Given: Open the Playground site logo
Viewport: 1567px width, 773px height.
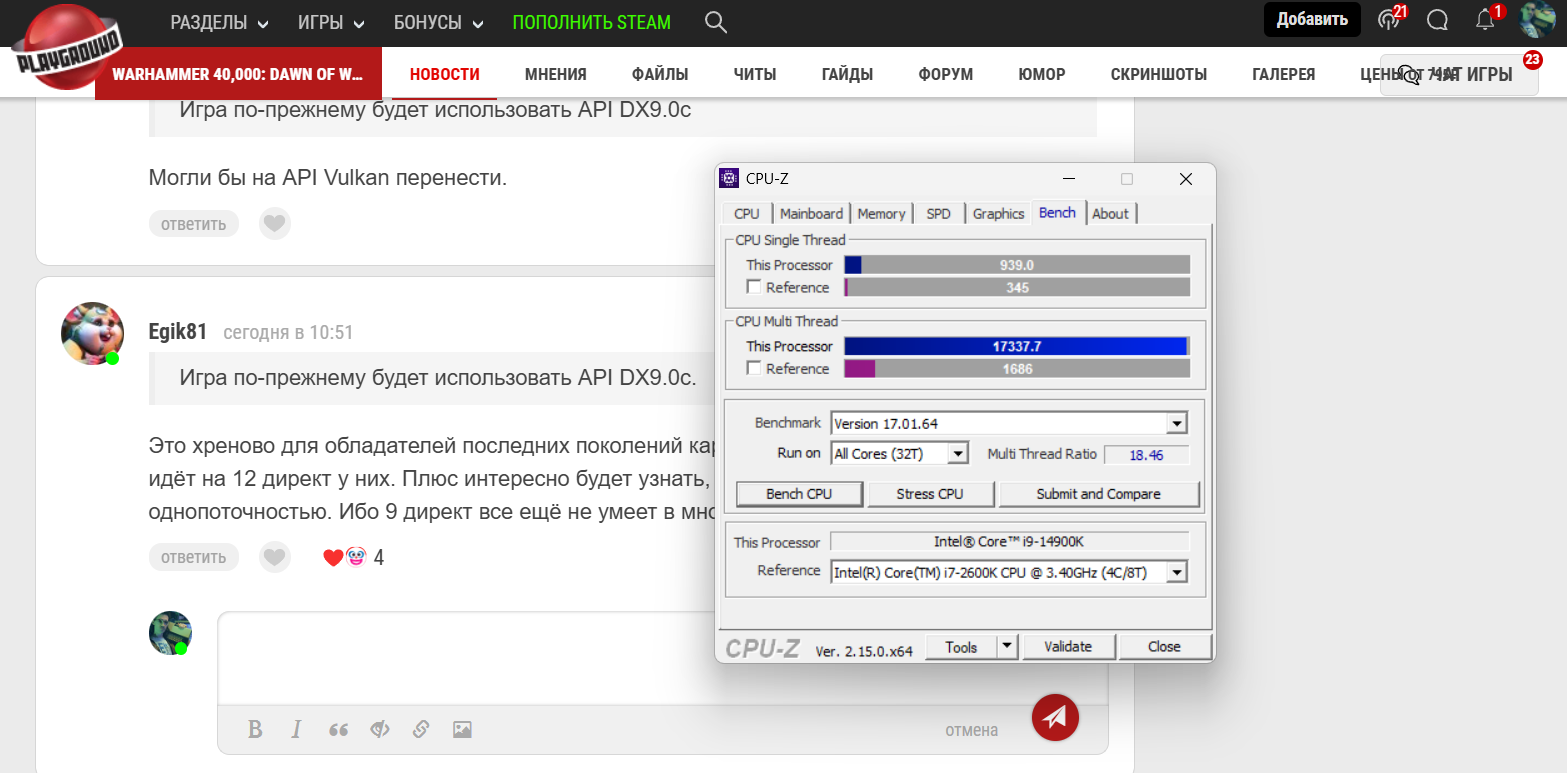Looking at the screenshot, I should 66,45.
